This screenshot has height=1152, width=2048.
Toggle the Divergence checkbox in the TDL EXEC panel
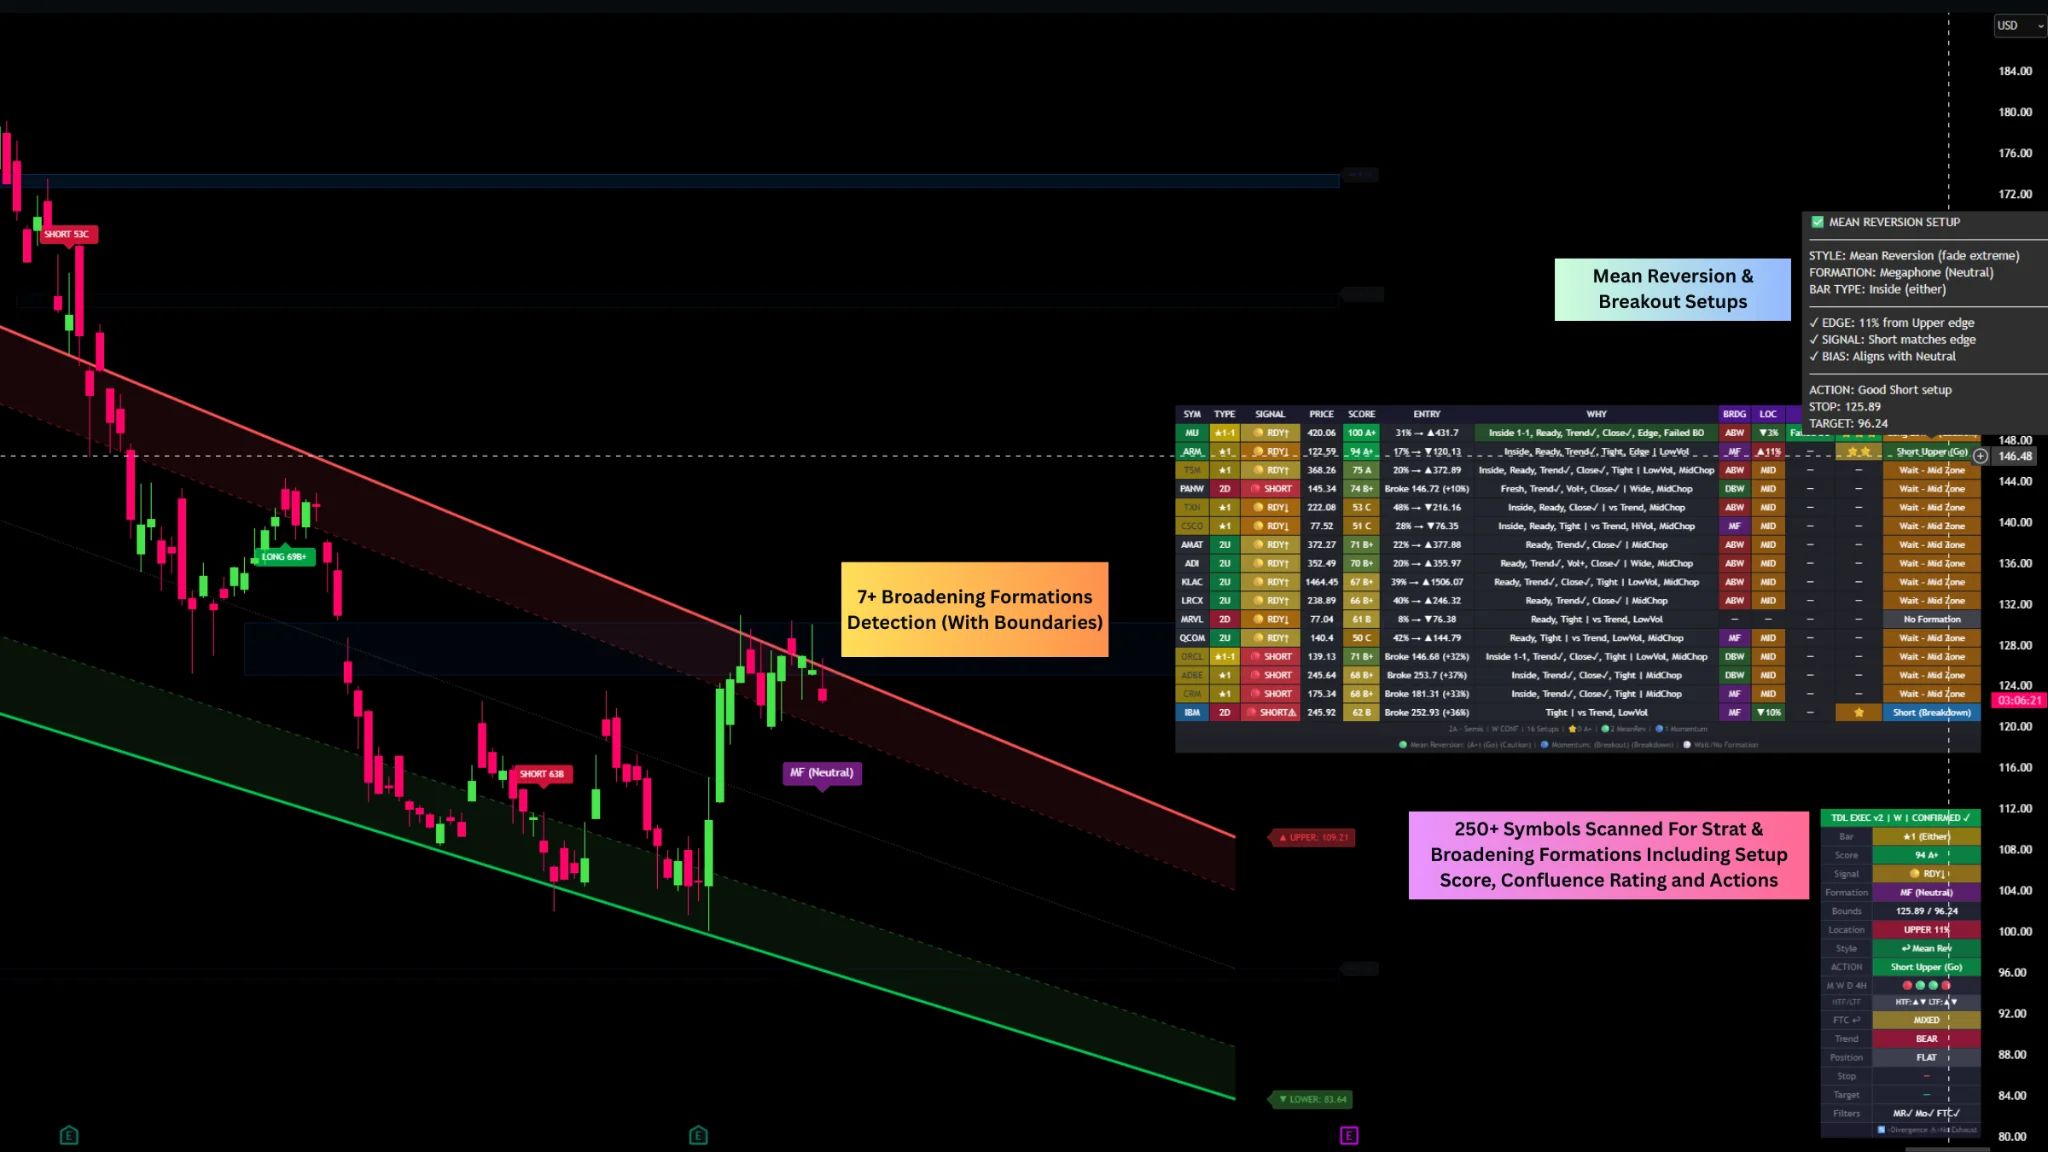coord(1881,1128)
